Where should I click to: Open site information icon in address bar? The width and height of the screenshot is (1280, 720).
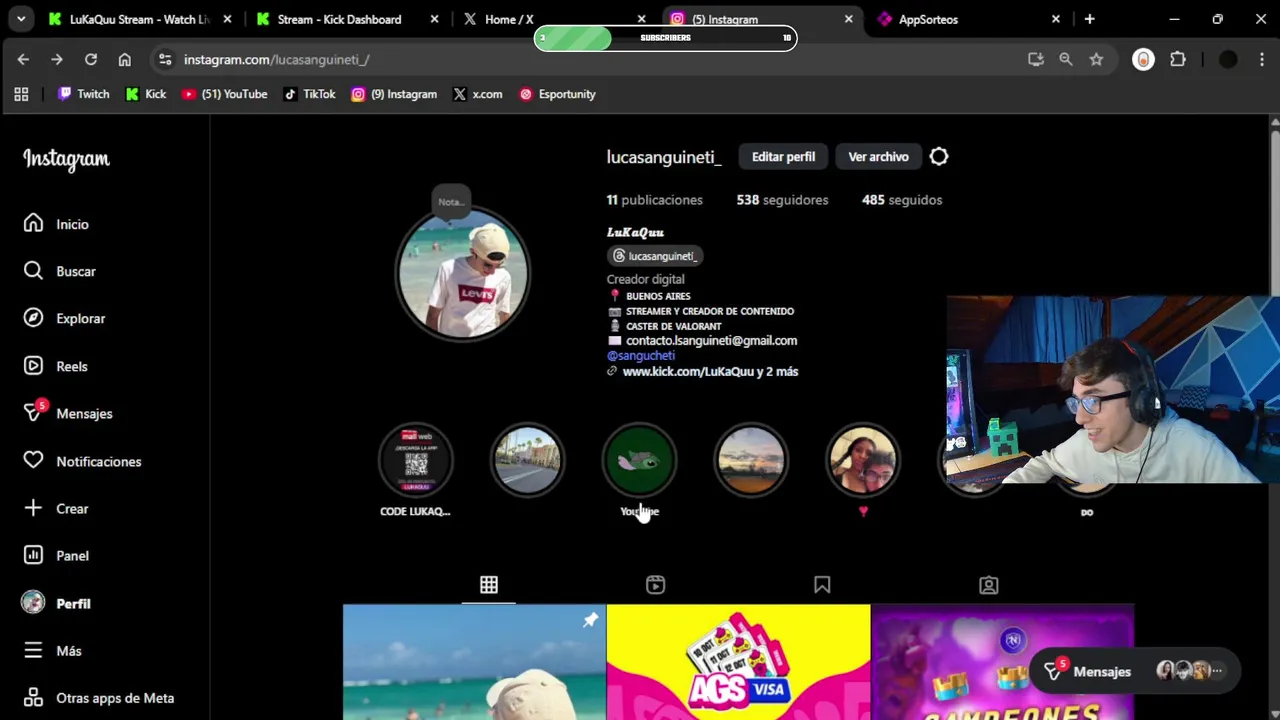(165, 59)
